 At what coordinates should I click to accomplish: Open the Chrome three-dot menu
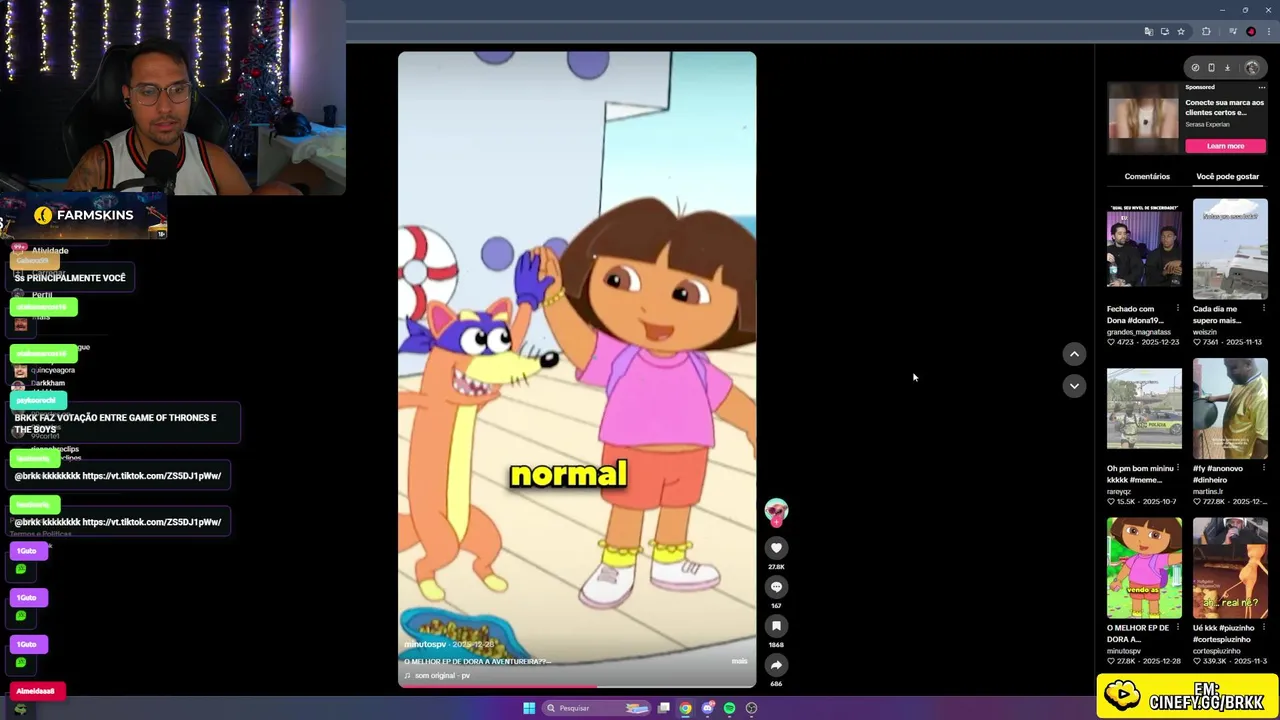[x=1267, y=31]
